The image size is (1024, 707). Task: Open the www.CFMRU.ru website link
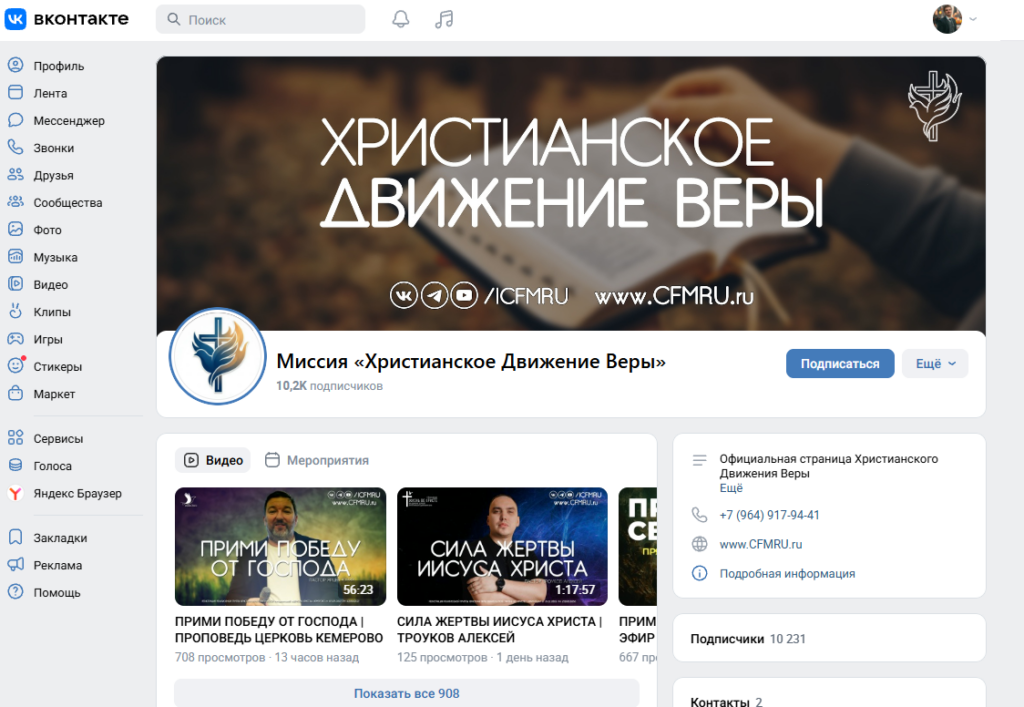tap(761, 544)
